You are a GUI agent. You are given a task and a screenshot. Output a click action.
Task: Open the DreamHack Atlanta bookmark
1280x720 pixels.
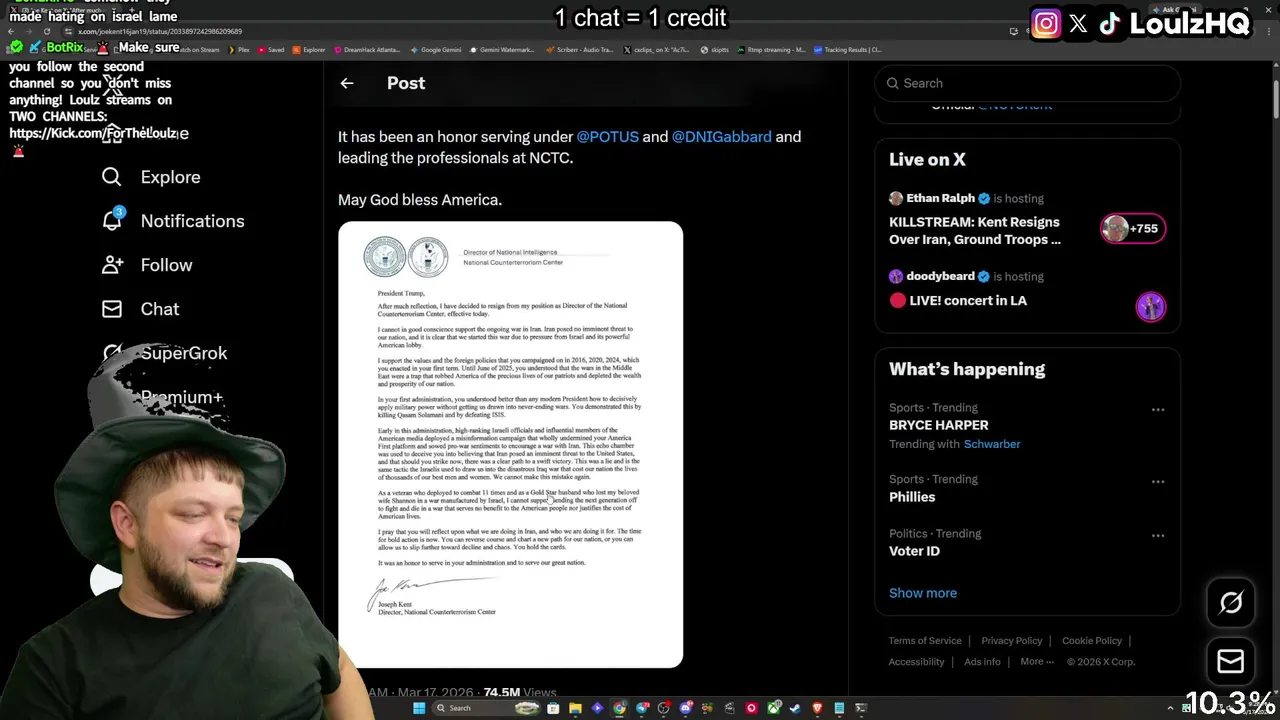tap(369, 50)
